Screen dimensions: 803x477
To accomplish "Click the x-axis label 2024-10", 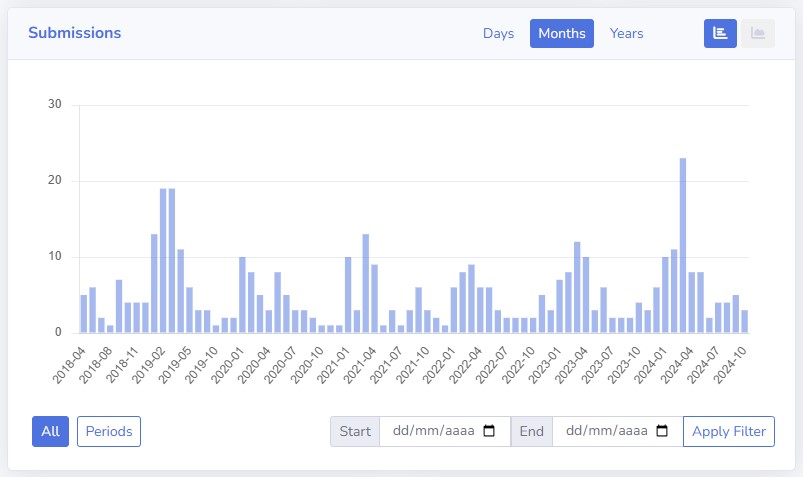I will pos(730,365).
